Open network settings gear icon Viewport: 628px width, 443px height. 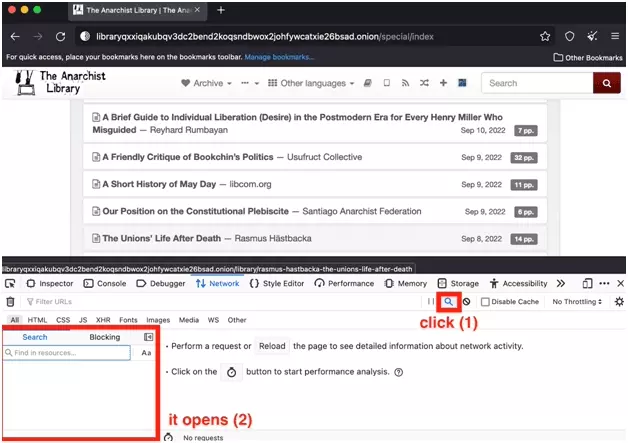619,301
